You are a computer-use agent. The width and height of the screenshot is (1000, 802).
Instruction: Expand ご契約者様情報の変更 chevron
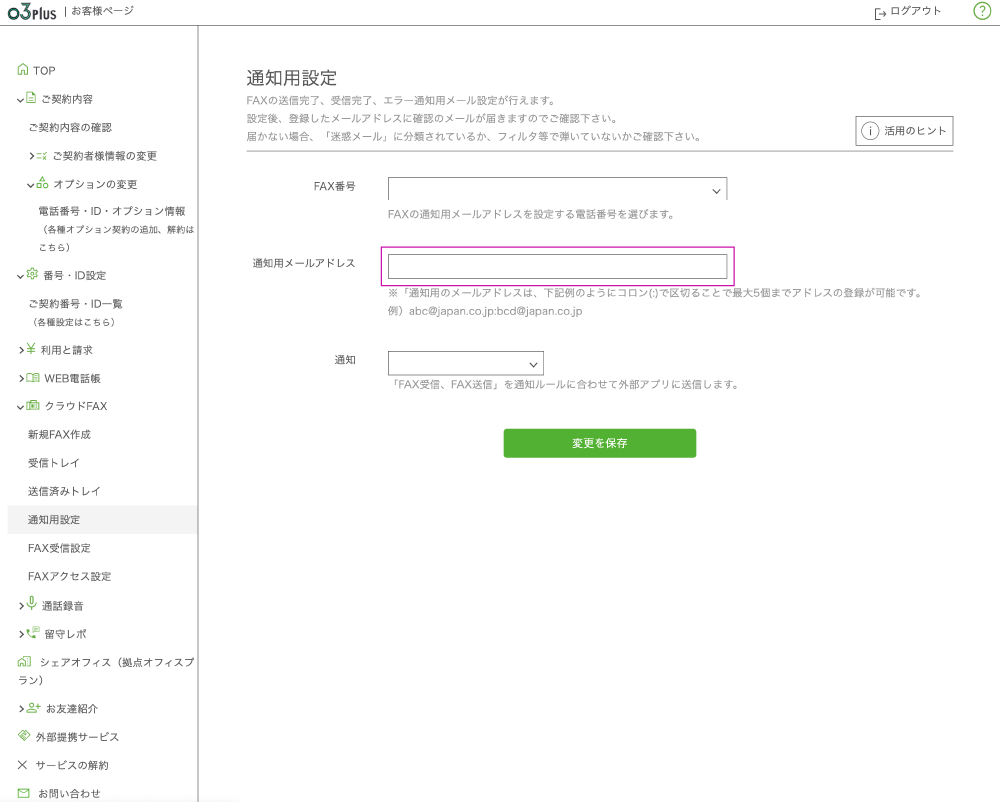tap(32, 156)
